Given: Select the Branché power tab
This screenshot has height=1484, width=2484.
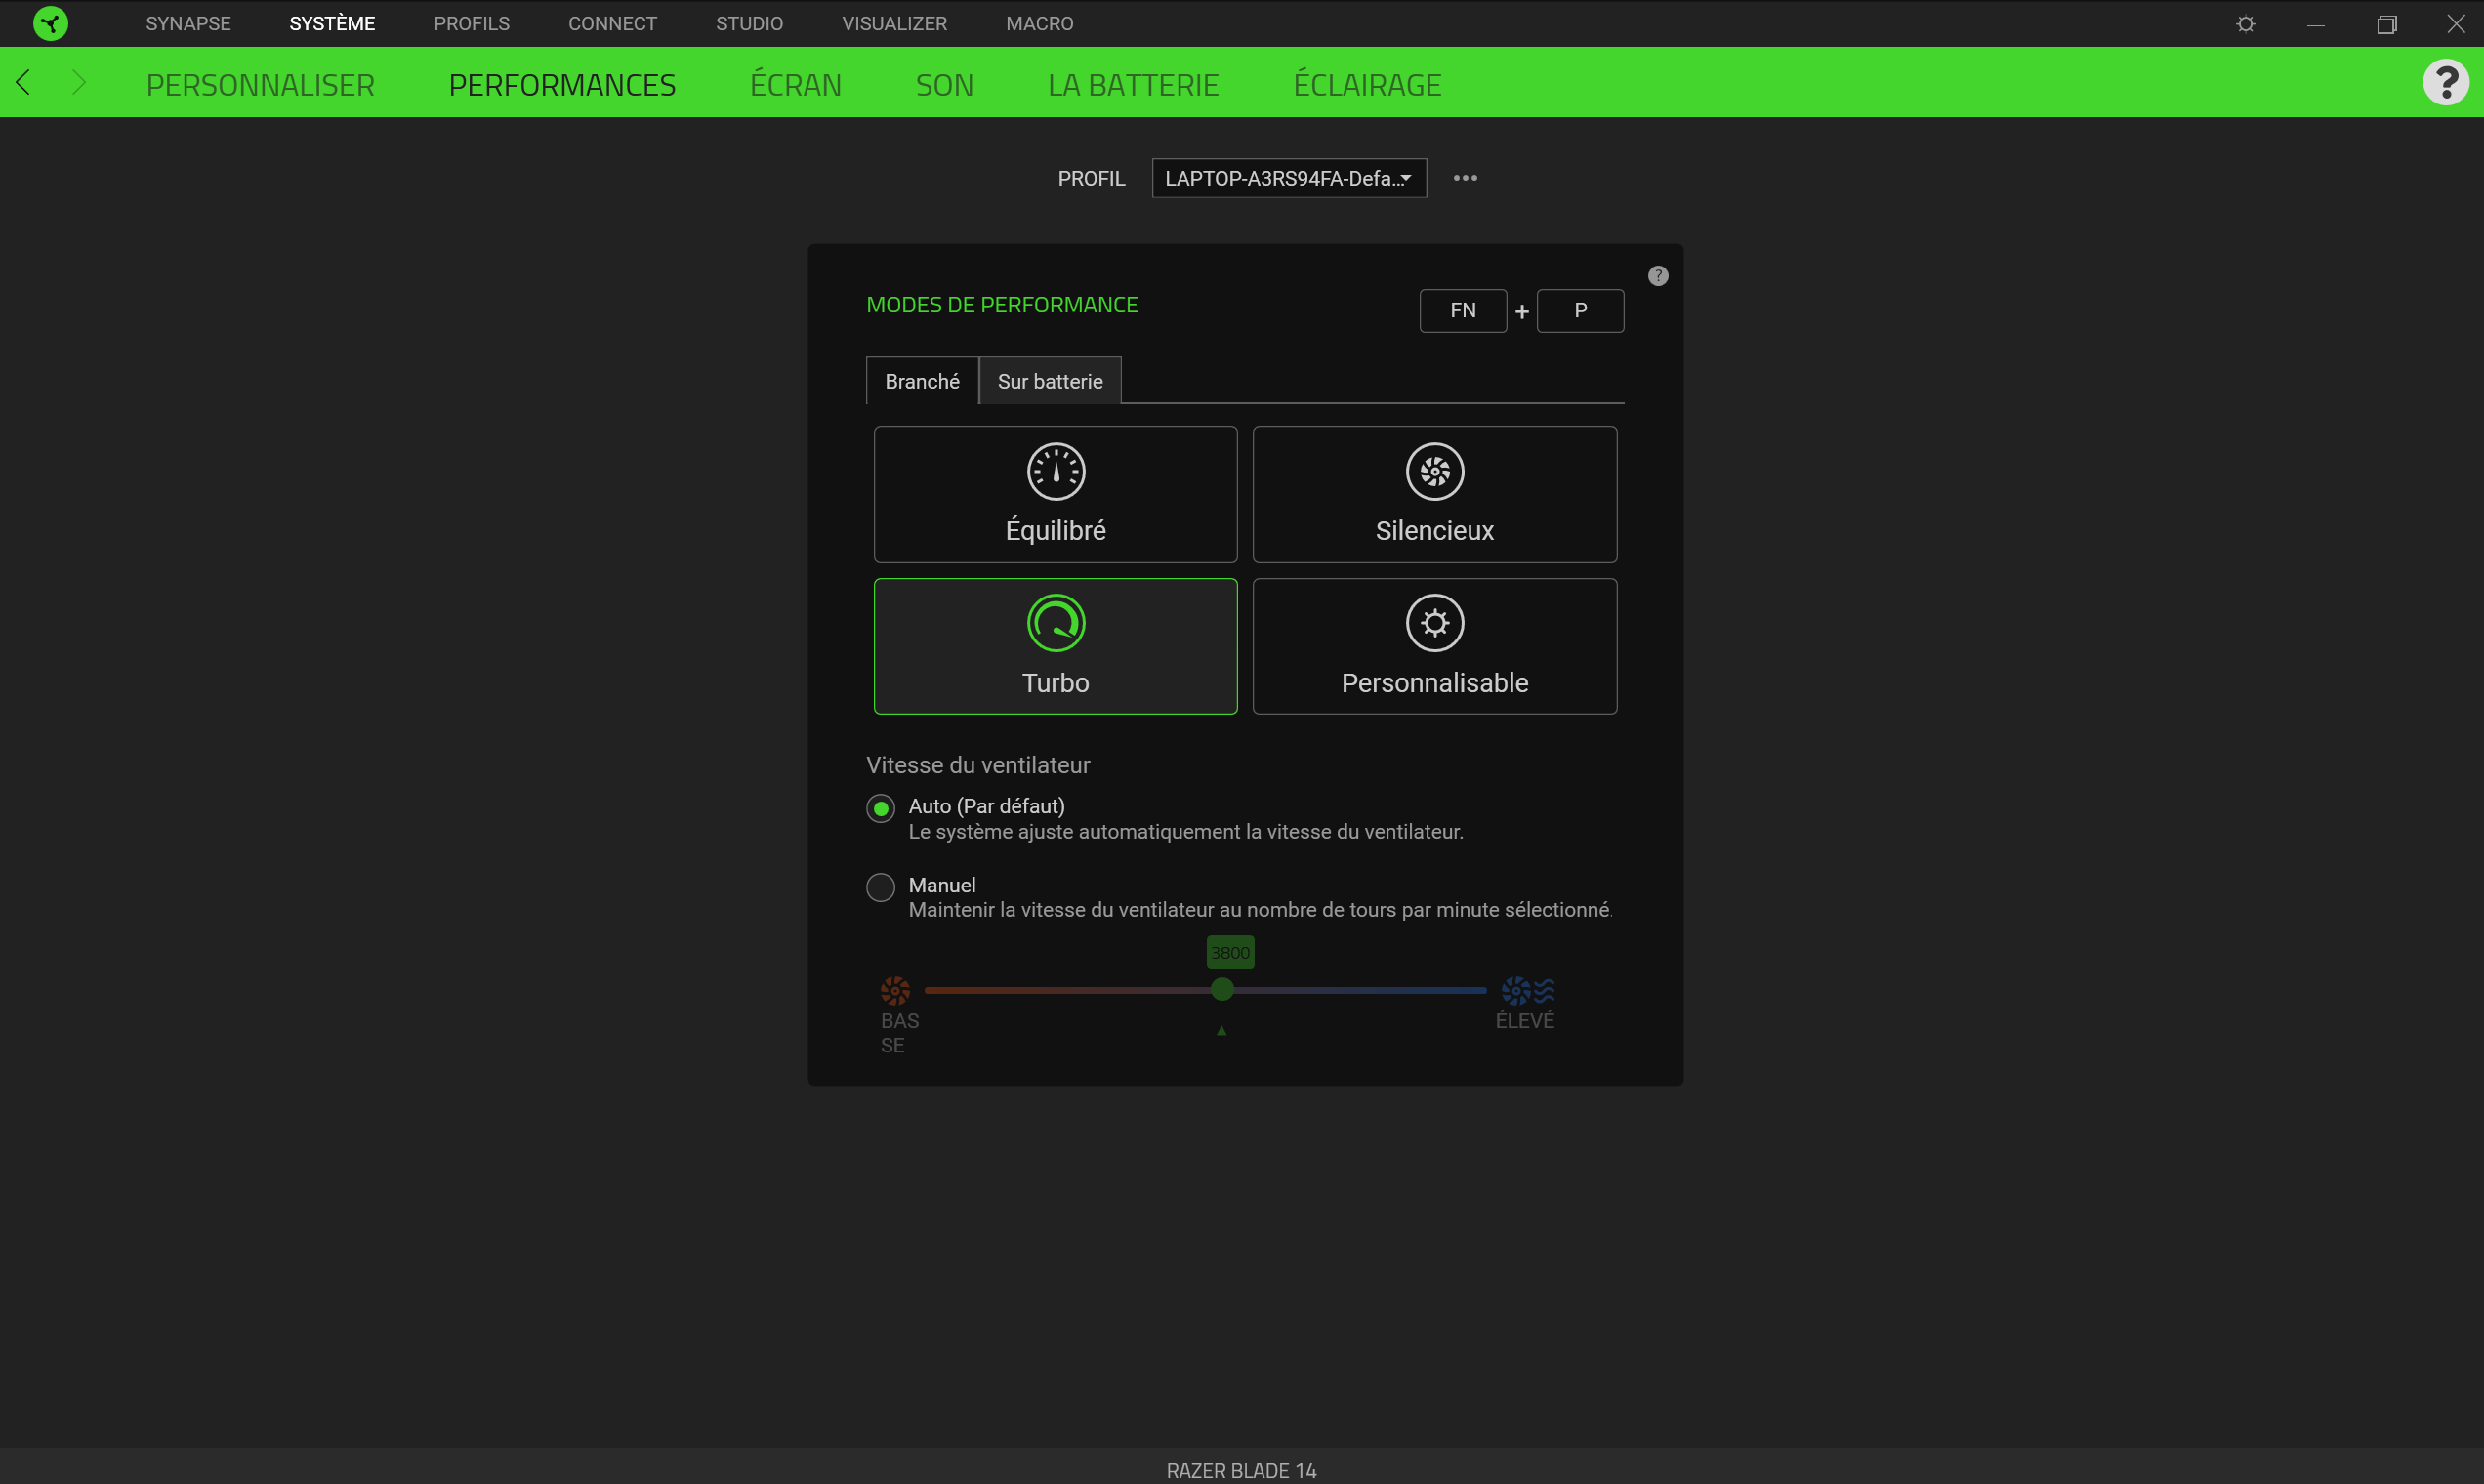Looking at the screenshot, I should (x=921, y=381).
